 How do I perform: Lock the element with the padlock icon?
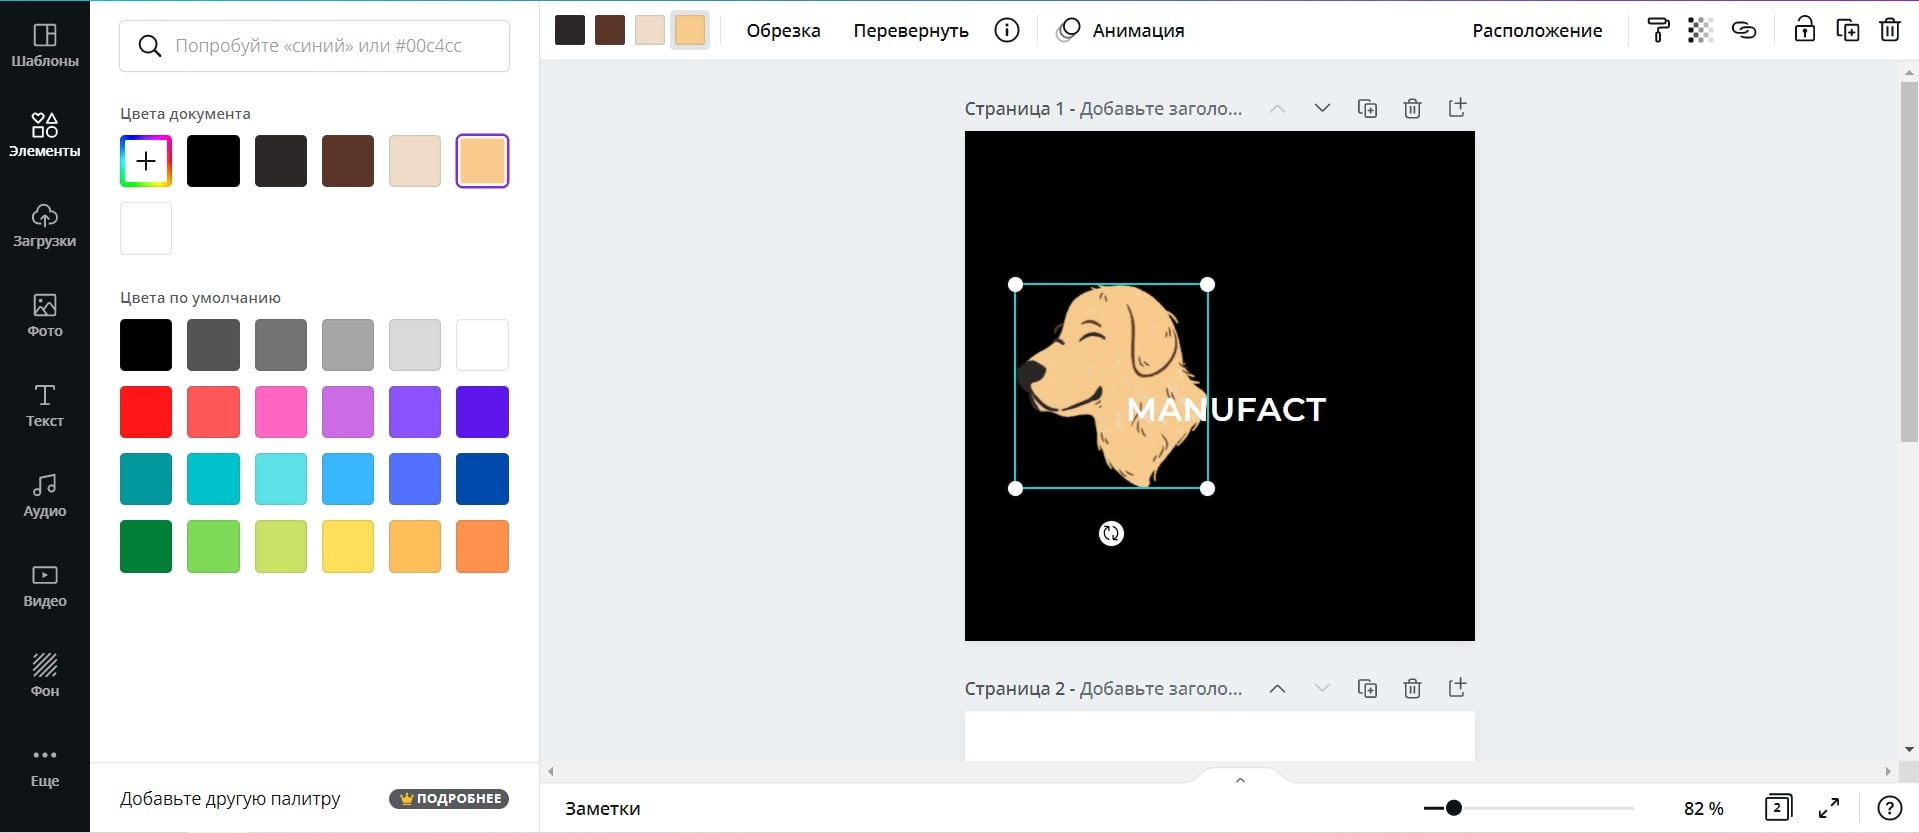[1804, 29]
